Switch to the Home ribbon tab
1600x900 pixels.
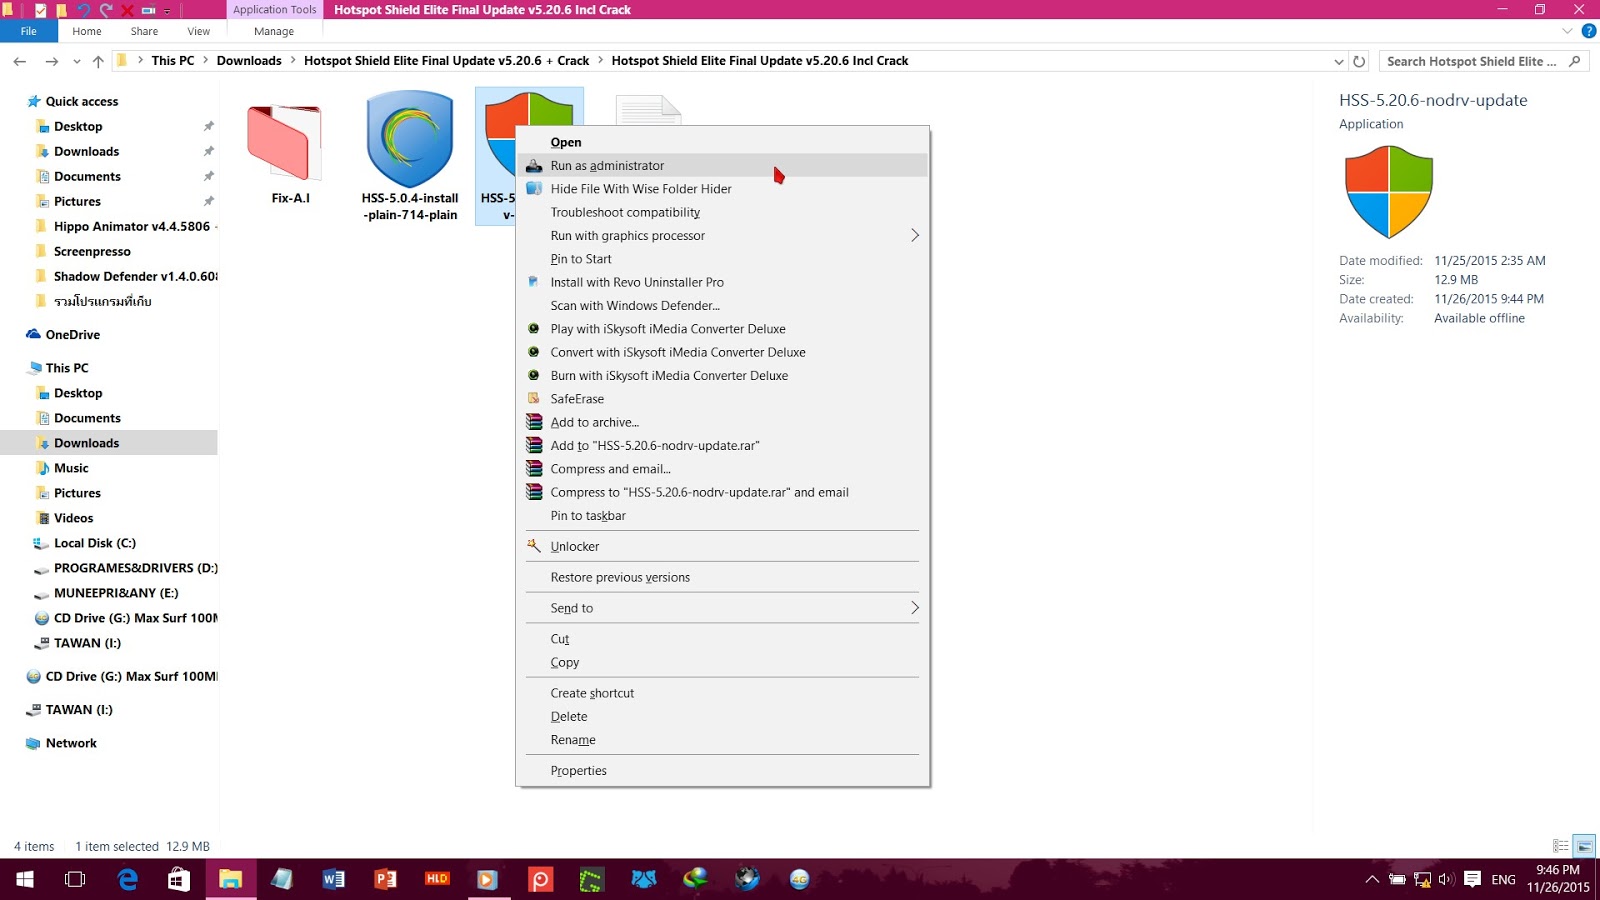click(x=87, y=31)
